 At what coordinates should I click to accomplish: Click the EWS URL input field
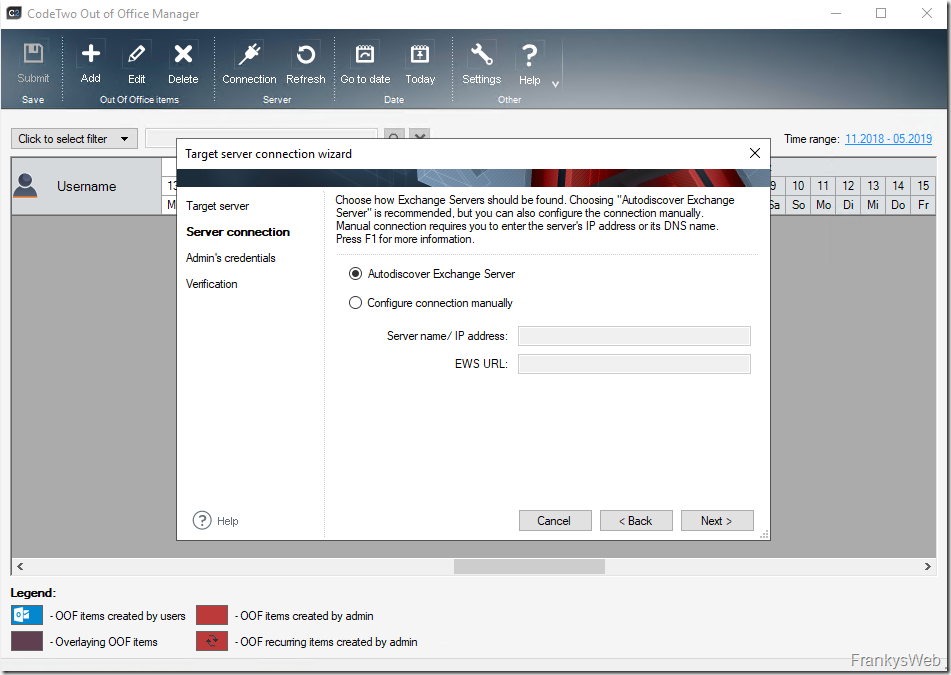tap(634, 364)
